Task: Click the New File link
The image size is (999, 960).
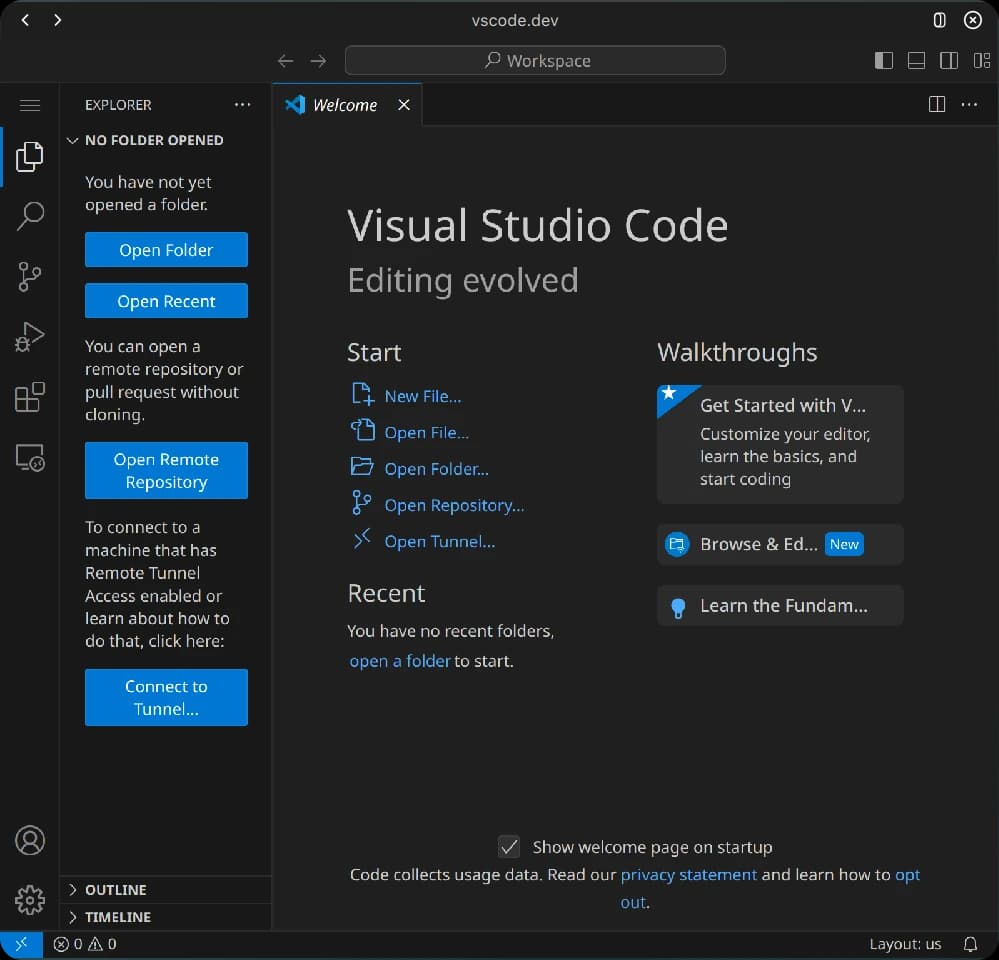Action: point(422,396)
